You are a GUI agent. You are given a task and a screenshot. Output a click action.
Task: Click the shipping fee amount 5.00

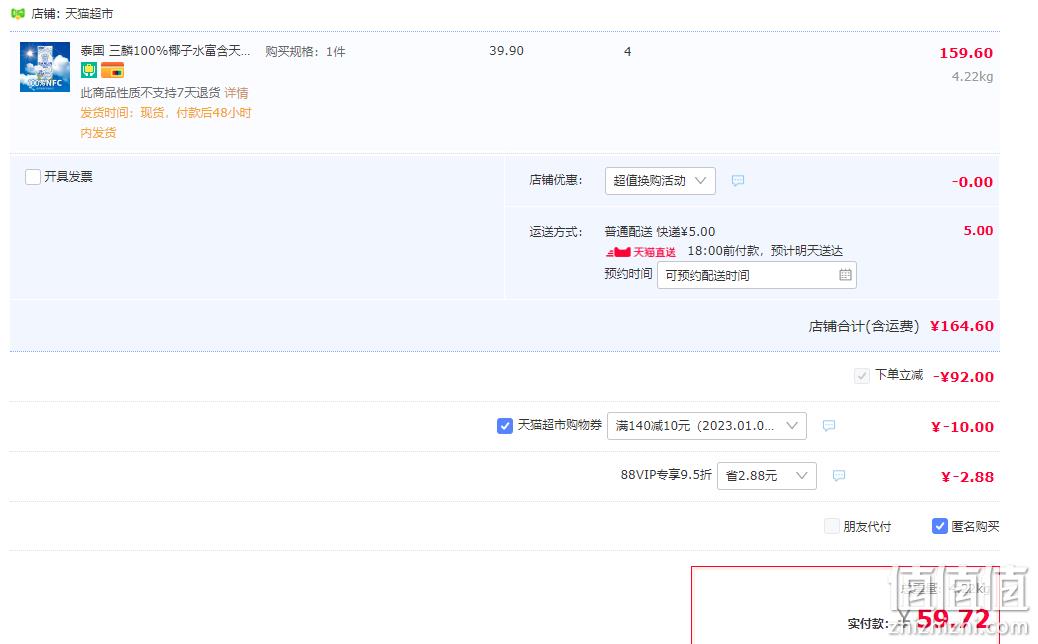(x=978, y=231)
